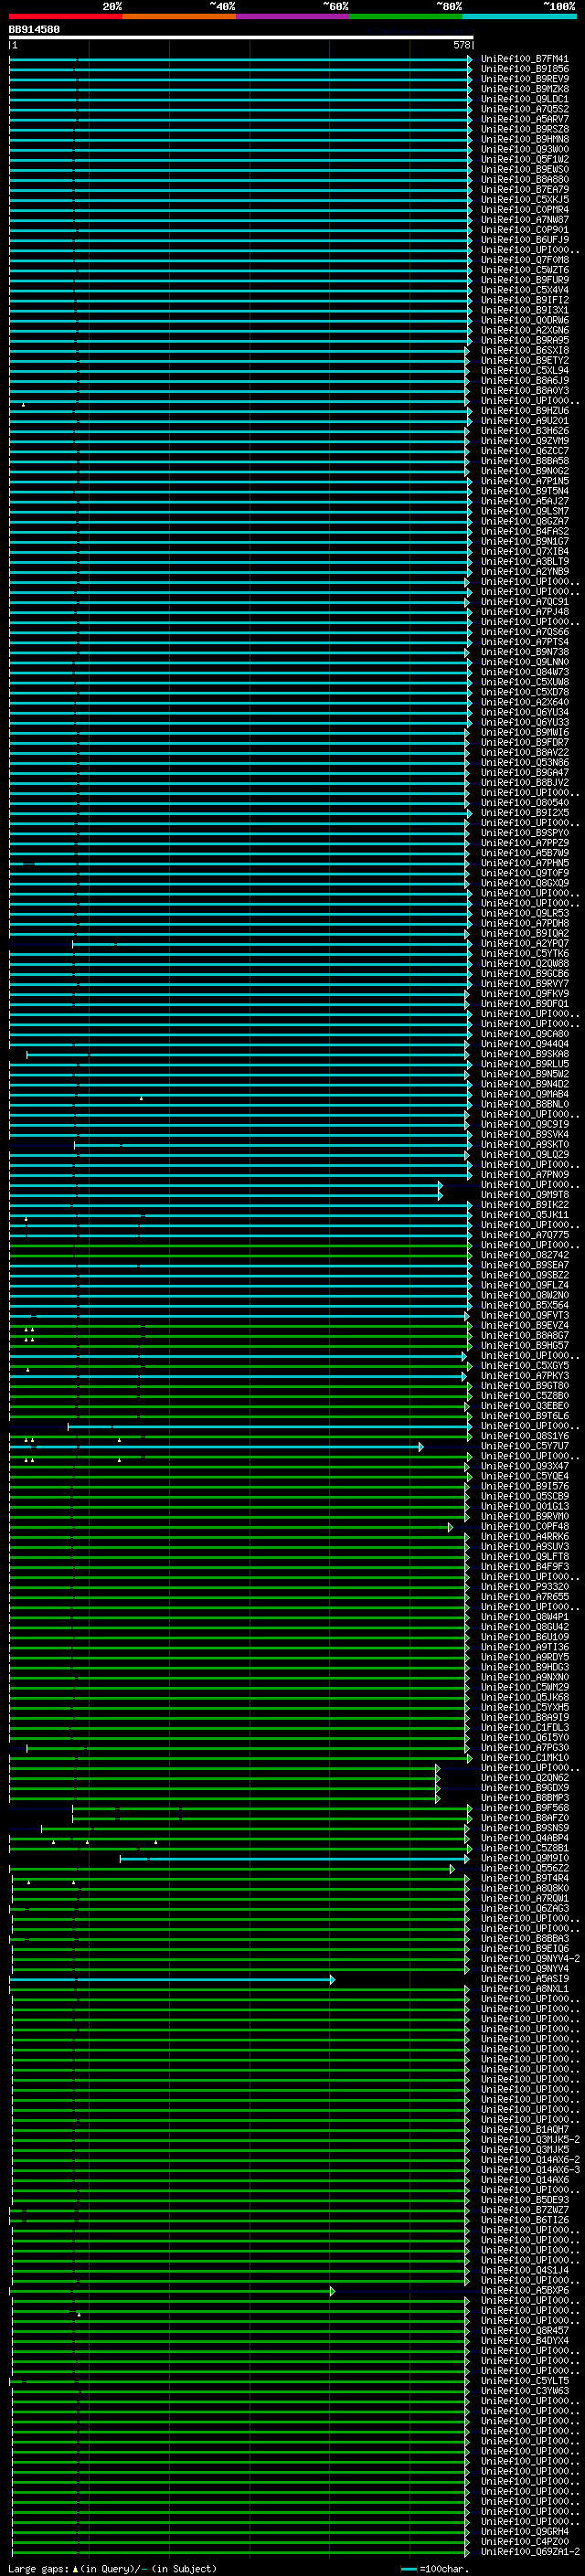
Task: Click the orange ~40% identity legend segment
Action: (179, 16)
